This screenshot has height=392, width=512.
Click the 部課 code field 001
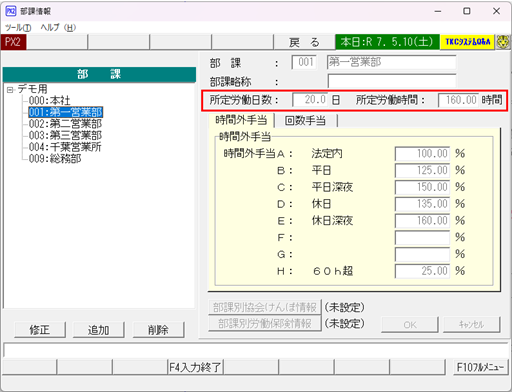[304, 62]
